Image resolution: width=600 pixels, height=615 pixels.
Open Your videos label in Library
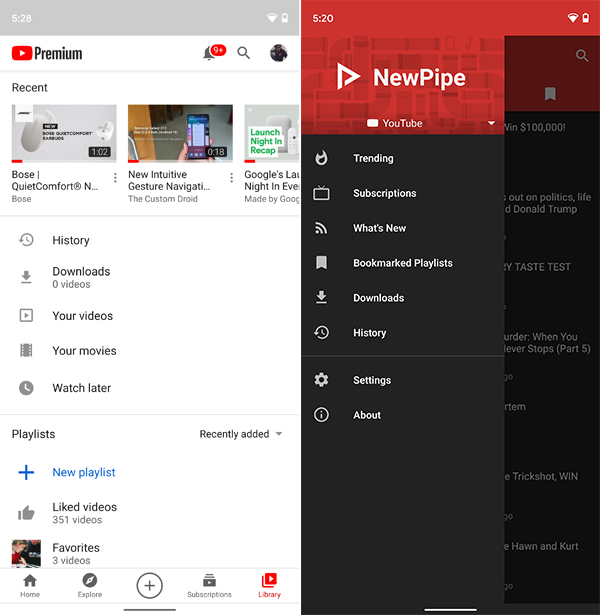(83, 316)
